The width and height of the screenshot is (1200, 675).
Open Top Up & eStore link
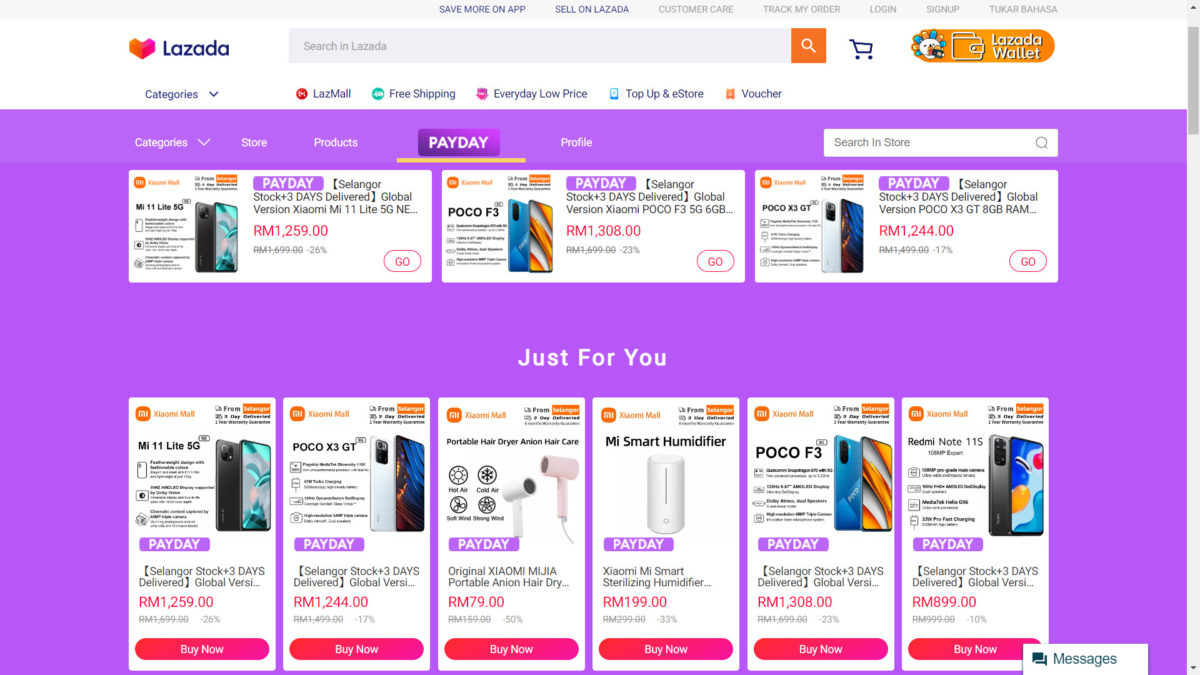(656, 94)
